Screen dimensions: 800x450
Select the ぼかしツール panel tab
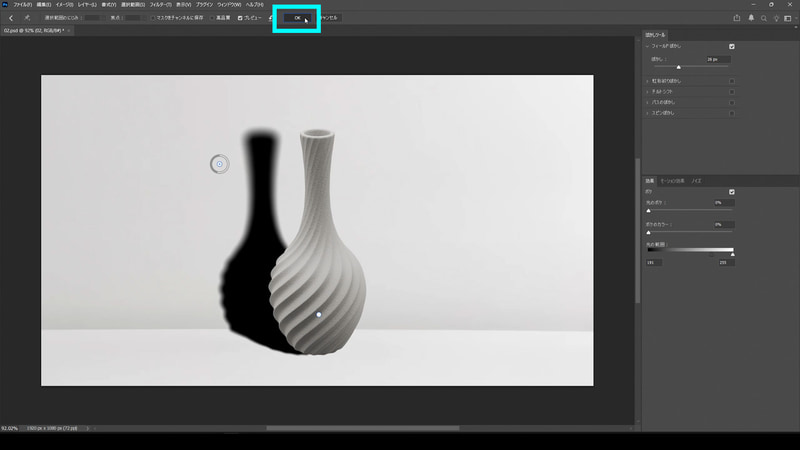coord(655,35)
